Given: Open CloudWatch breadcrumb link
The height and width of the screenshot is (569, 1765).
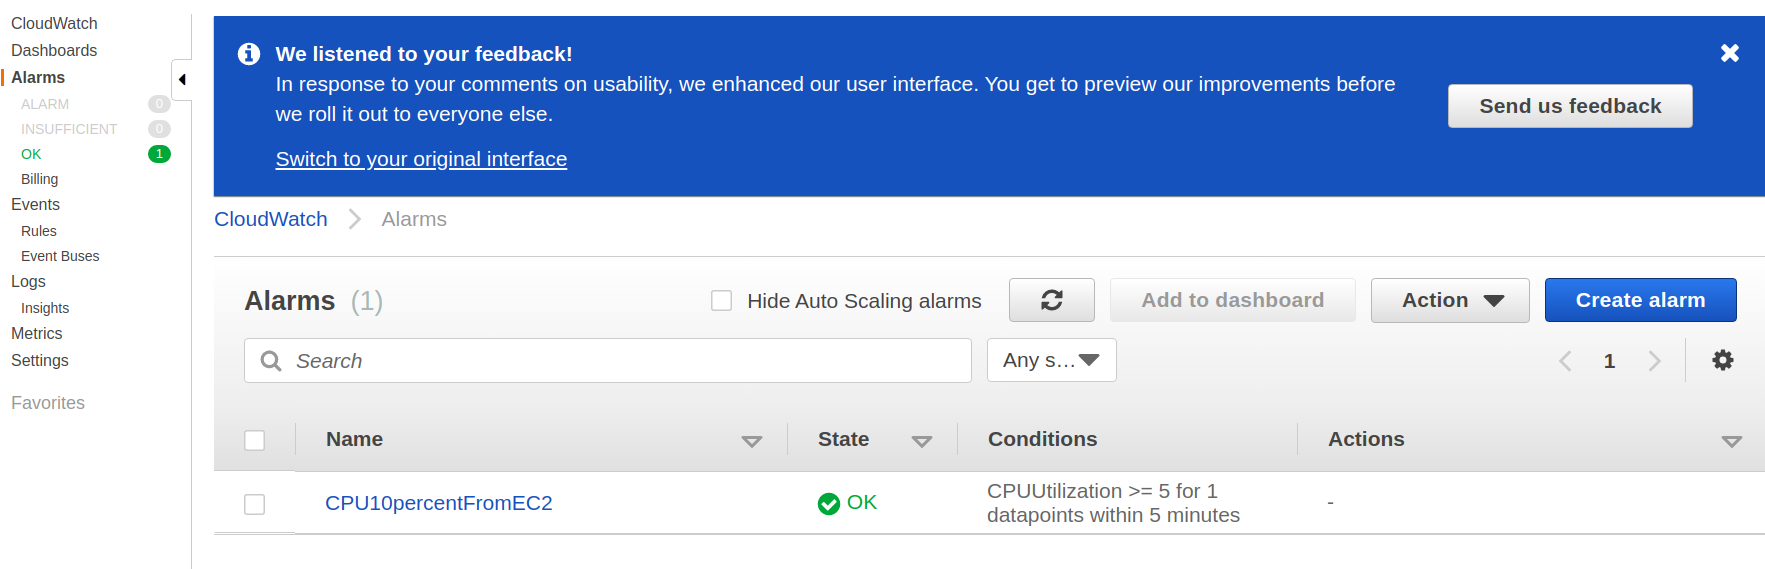Looking at the screenshot, I should pyautogui.click(x=271, y=219).
